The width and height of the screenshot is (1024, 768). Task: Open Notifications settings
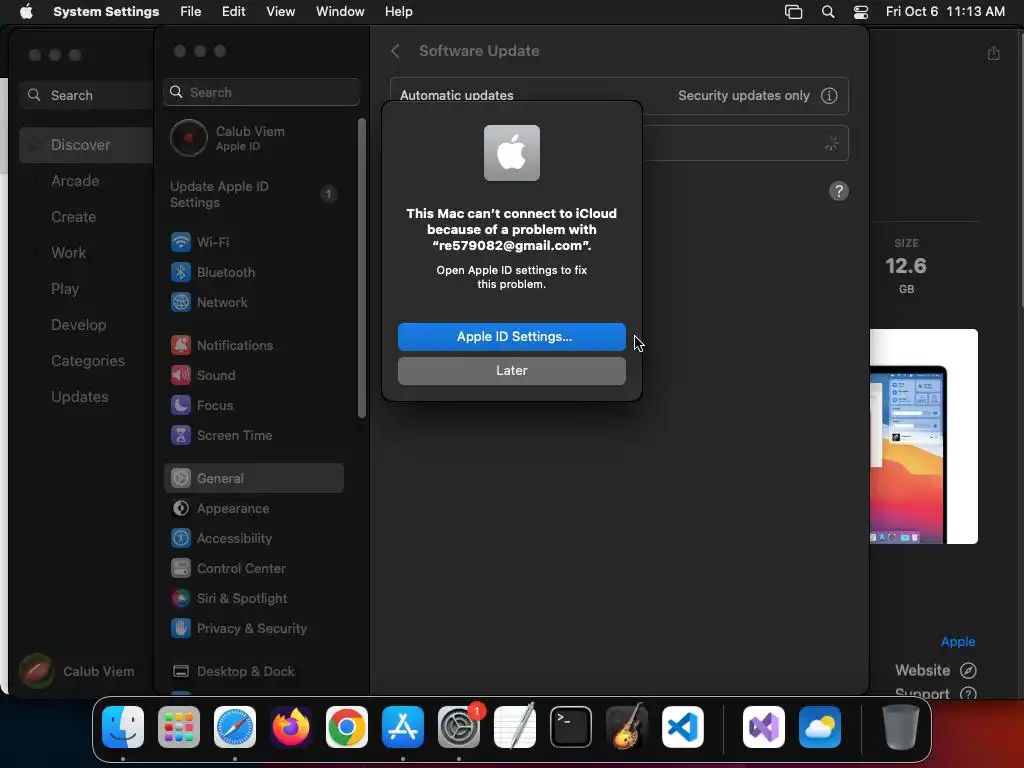[253, 345]
